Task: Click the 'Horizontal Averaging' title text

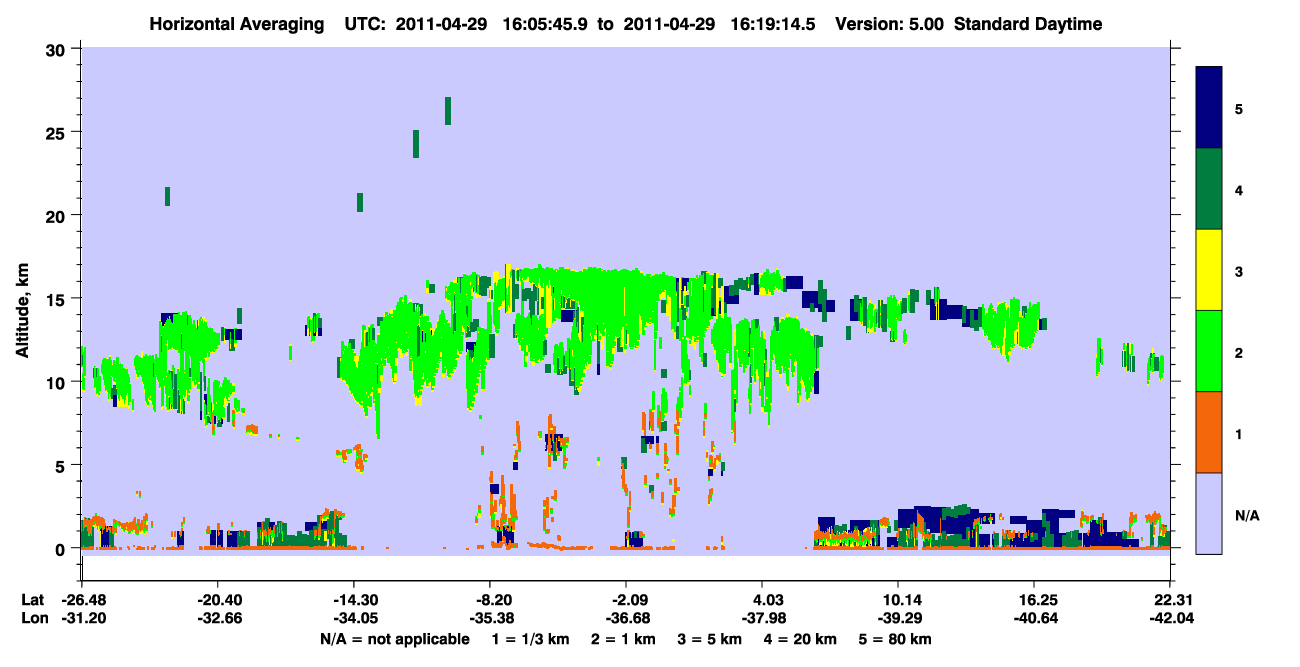Action: pos(238,24)
